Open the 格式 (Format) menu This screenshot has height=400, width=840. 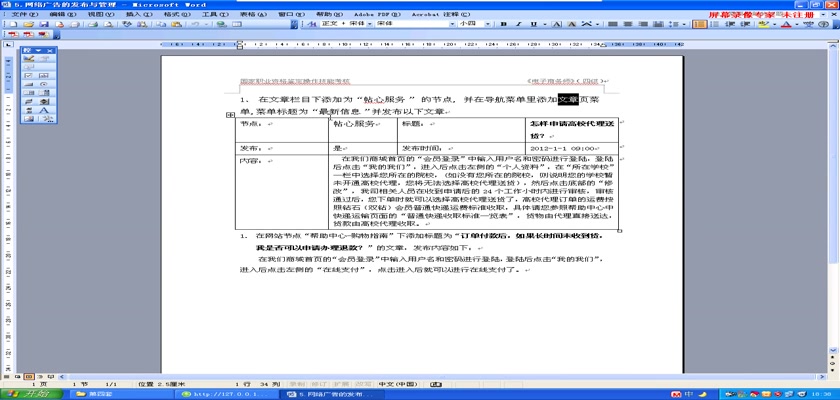(x=177, y=14)
